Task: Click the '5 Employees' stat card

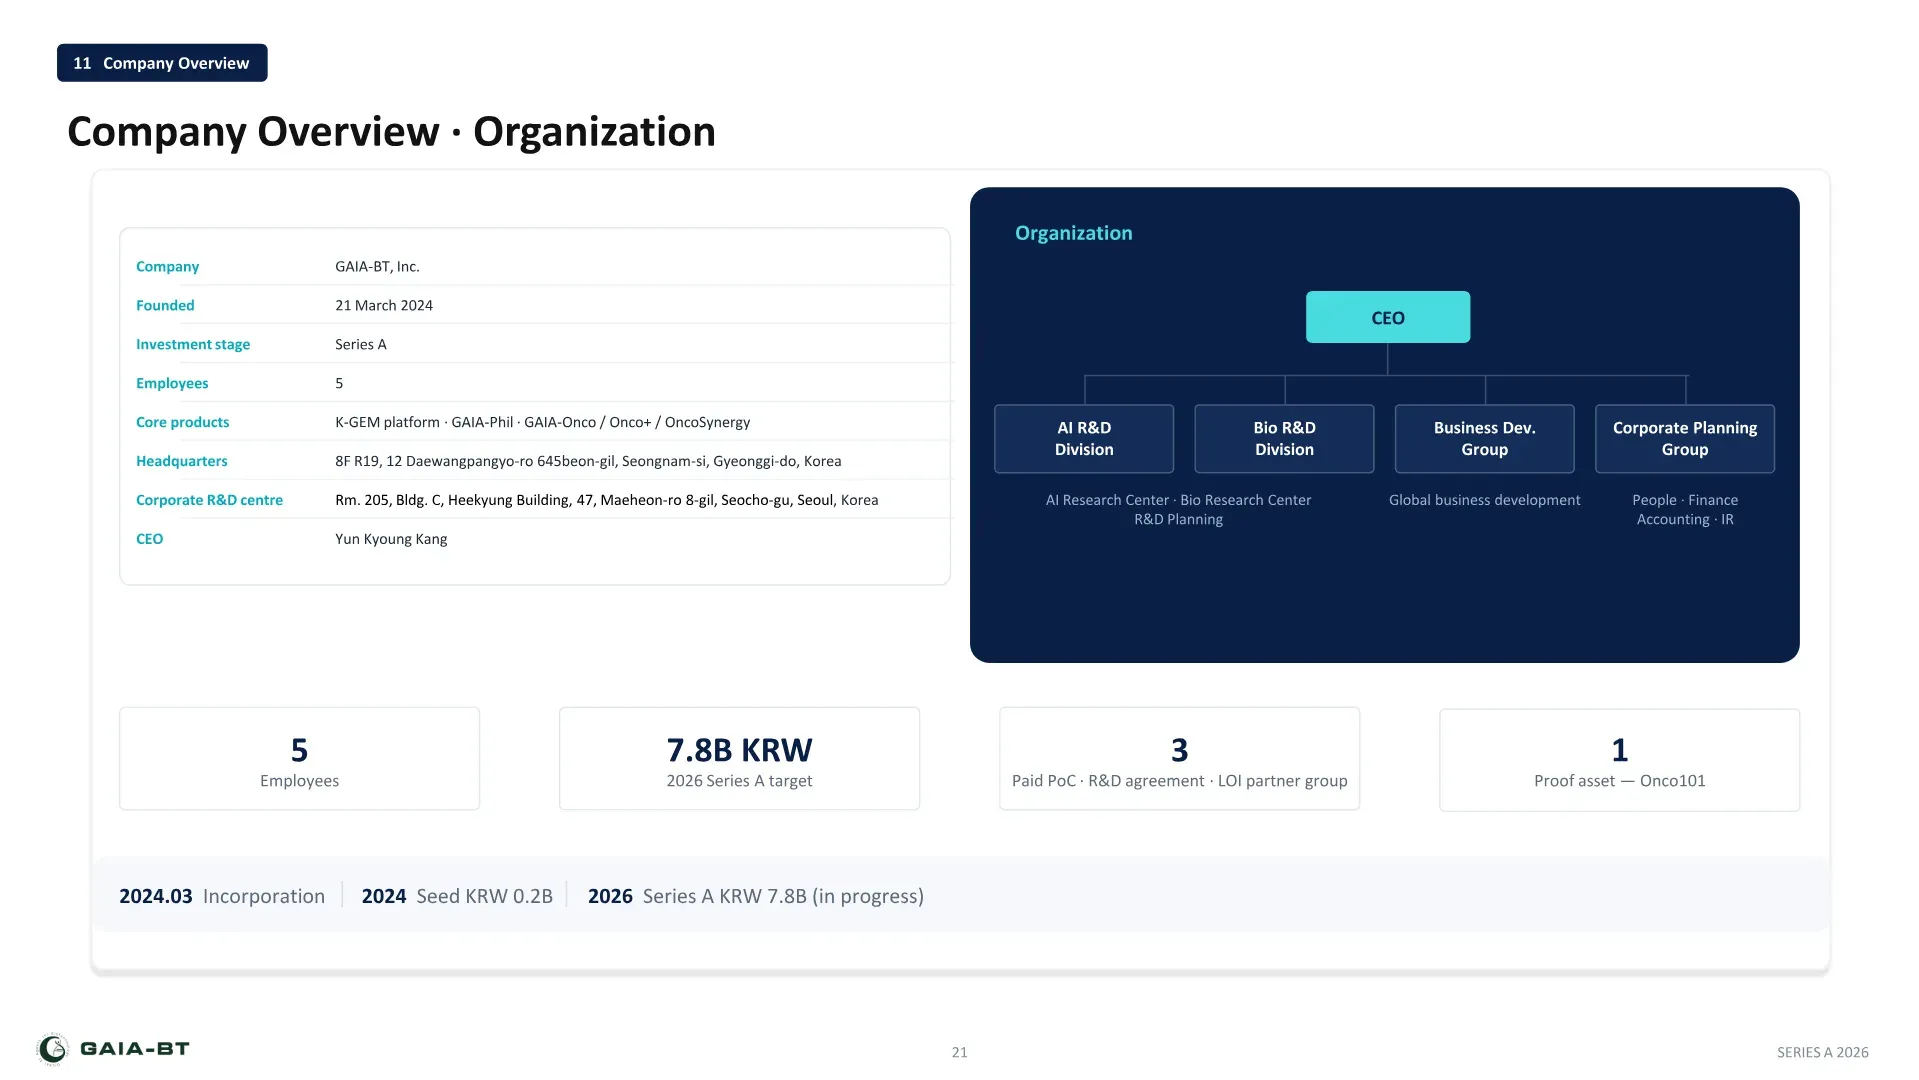Action: (x=299, y=759)
